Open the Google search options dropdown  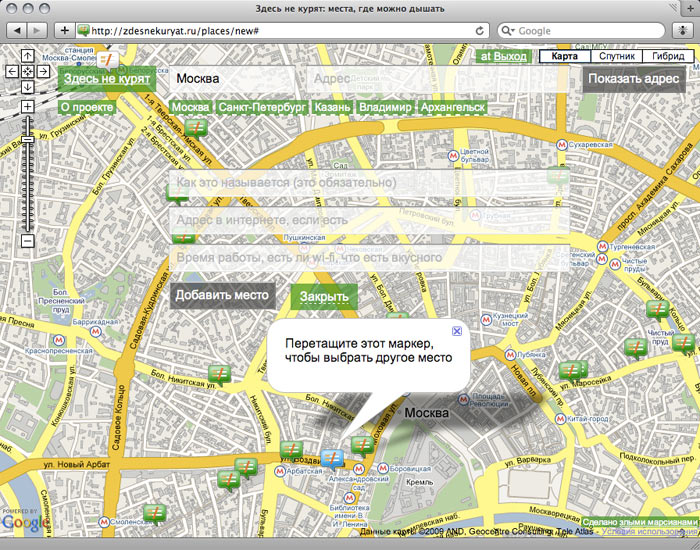pos(510,31)
